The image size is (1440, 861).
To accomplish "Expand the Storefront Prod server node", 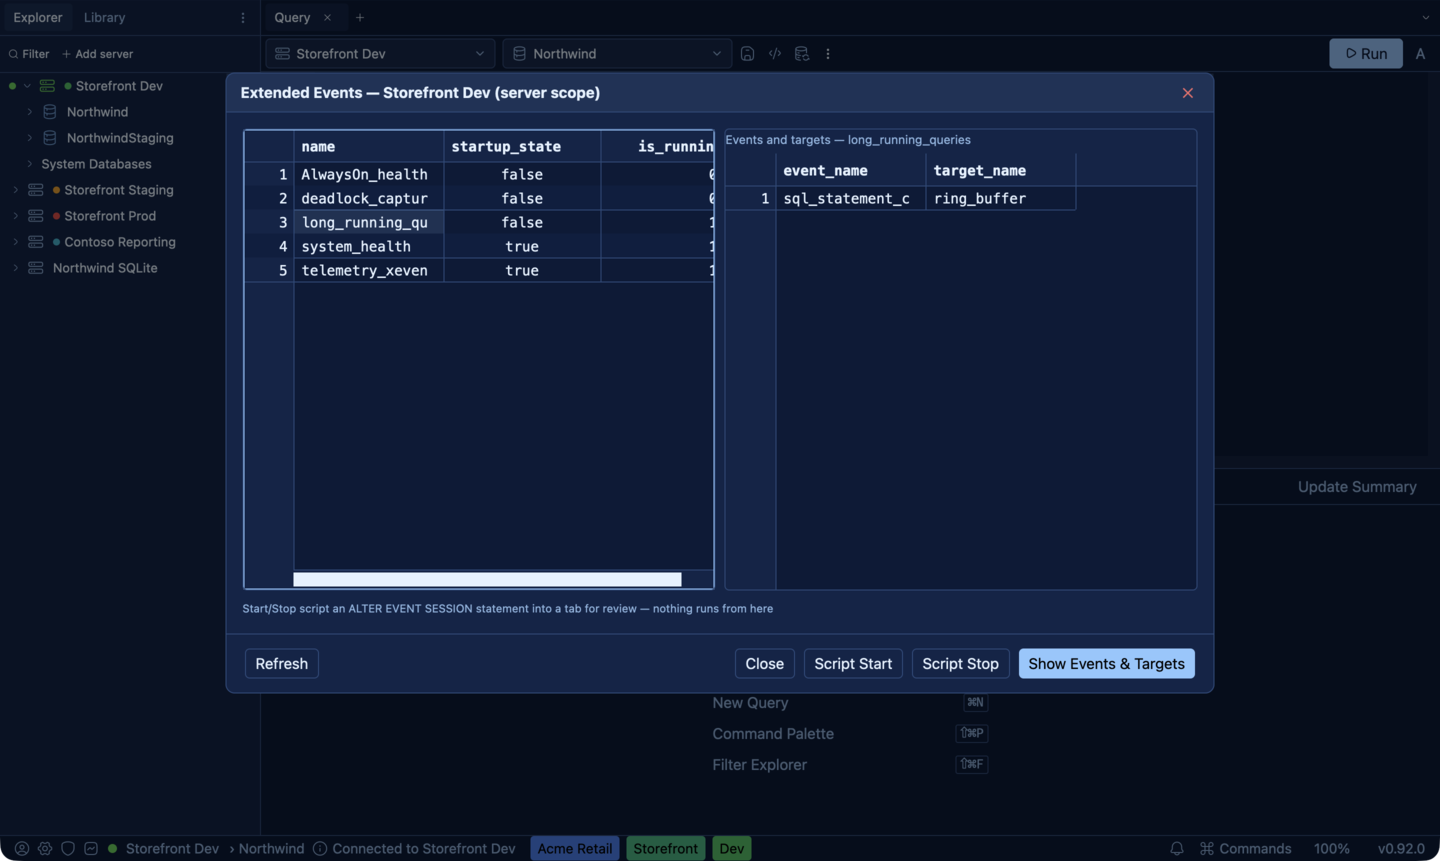I will [15, 216].
